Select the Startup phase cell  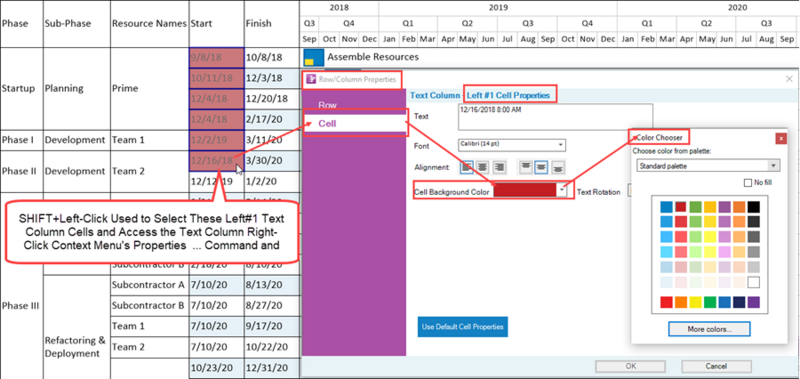[x=22, y=89]
